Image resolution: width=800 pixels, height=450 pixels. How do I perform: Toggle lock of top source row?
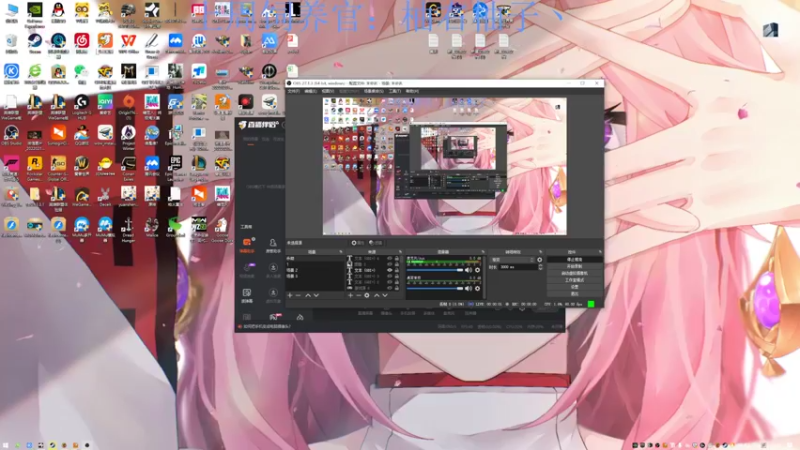click(x=397, y=259)
